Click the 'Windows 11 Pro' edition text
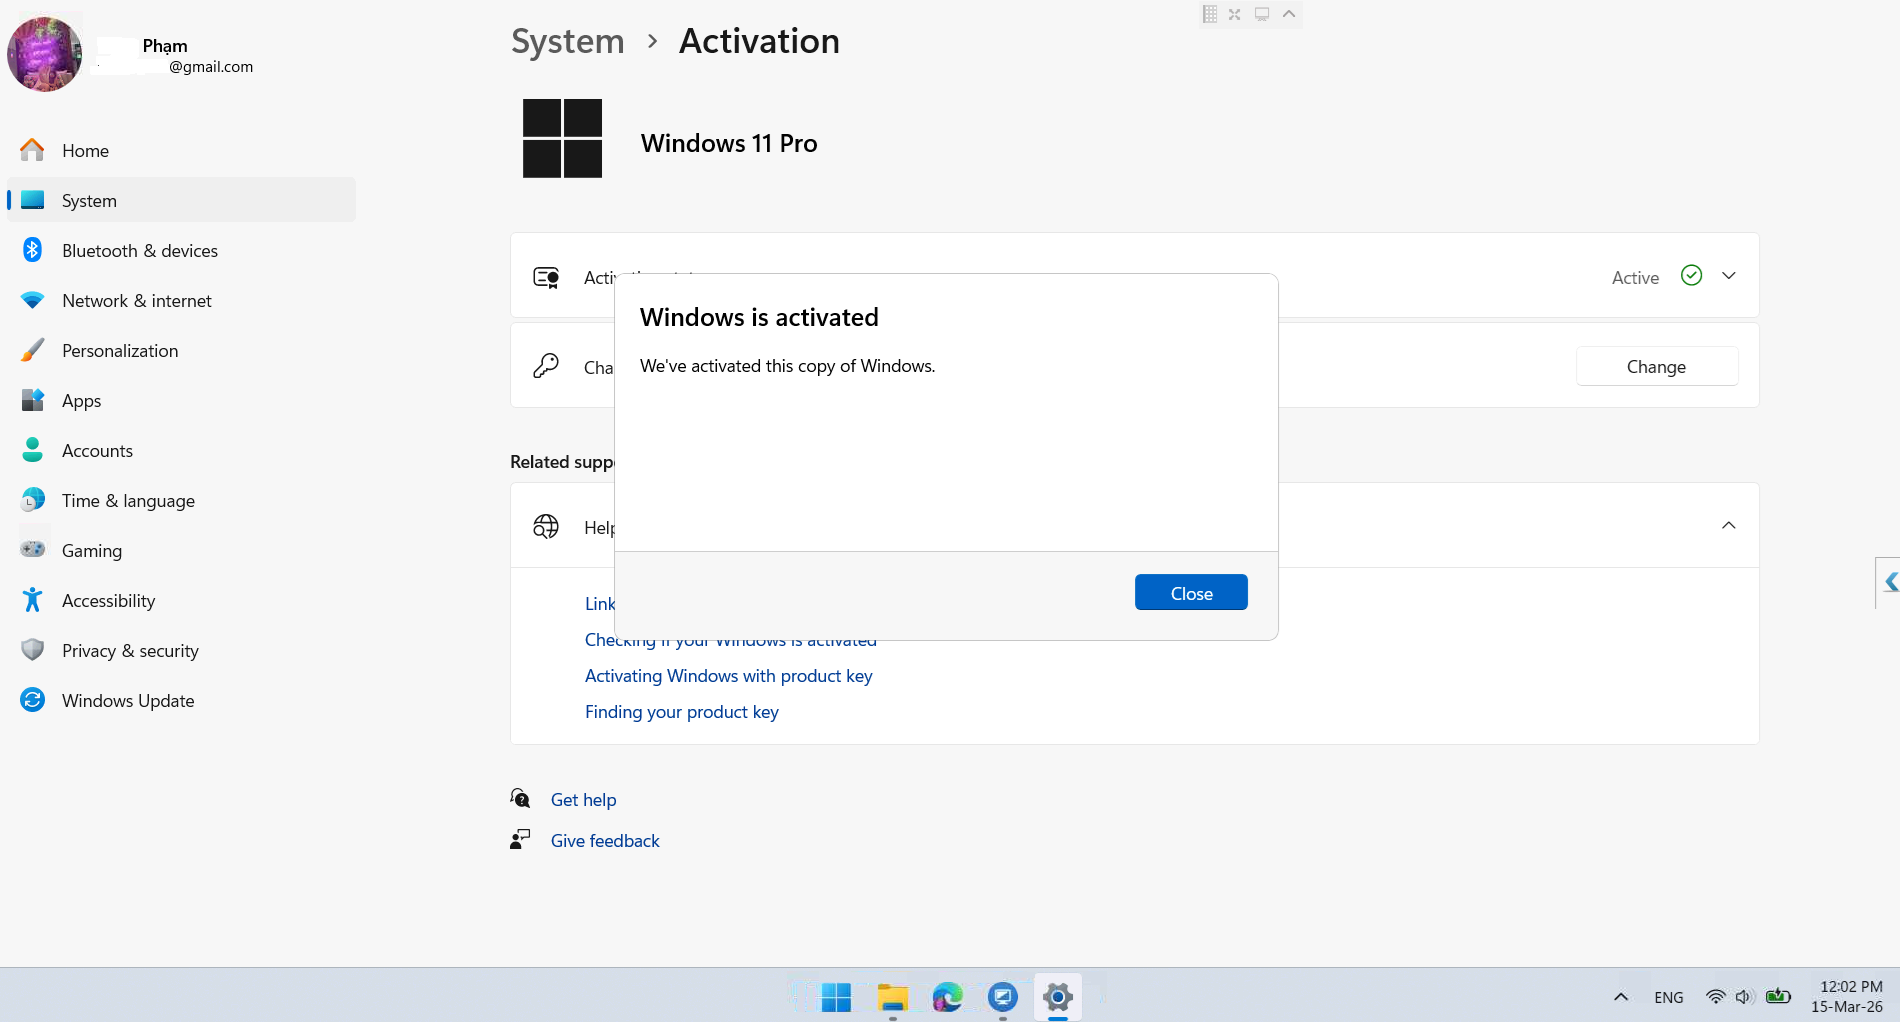This screenshot has width=1900, height=1022. (x=729, y=143)
